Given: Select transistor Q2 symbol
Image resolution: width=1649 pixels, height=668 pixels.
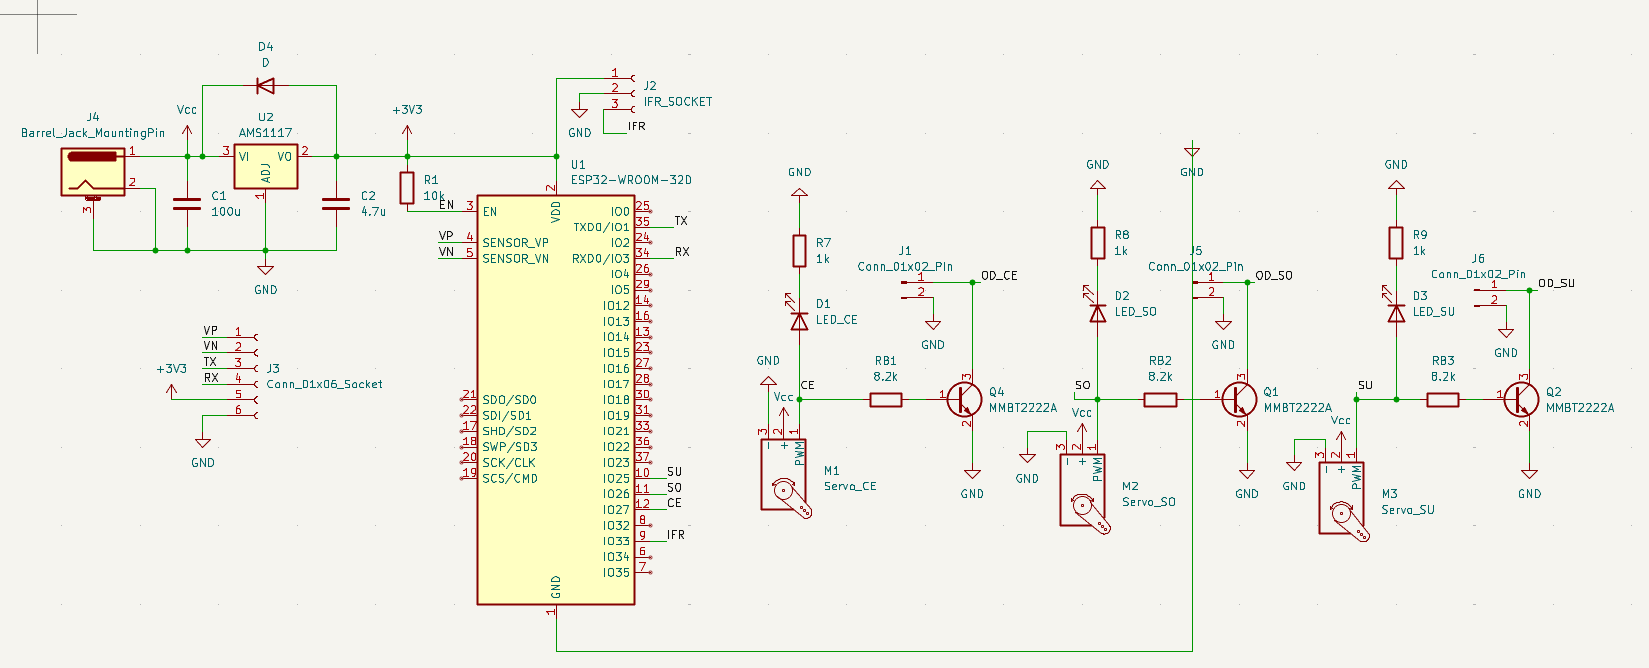Looking at the screenshot, I should tap(1521, 400).
